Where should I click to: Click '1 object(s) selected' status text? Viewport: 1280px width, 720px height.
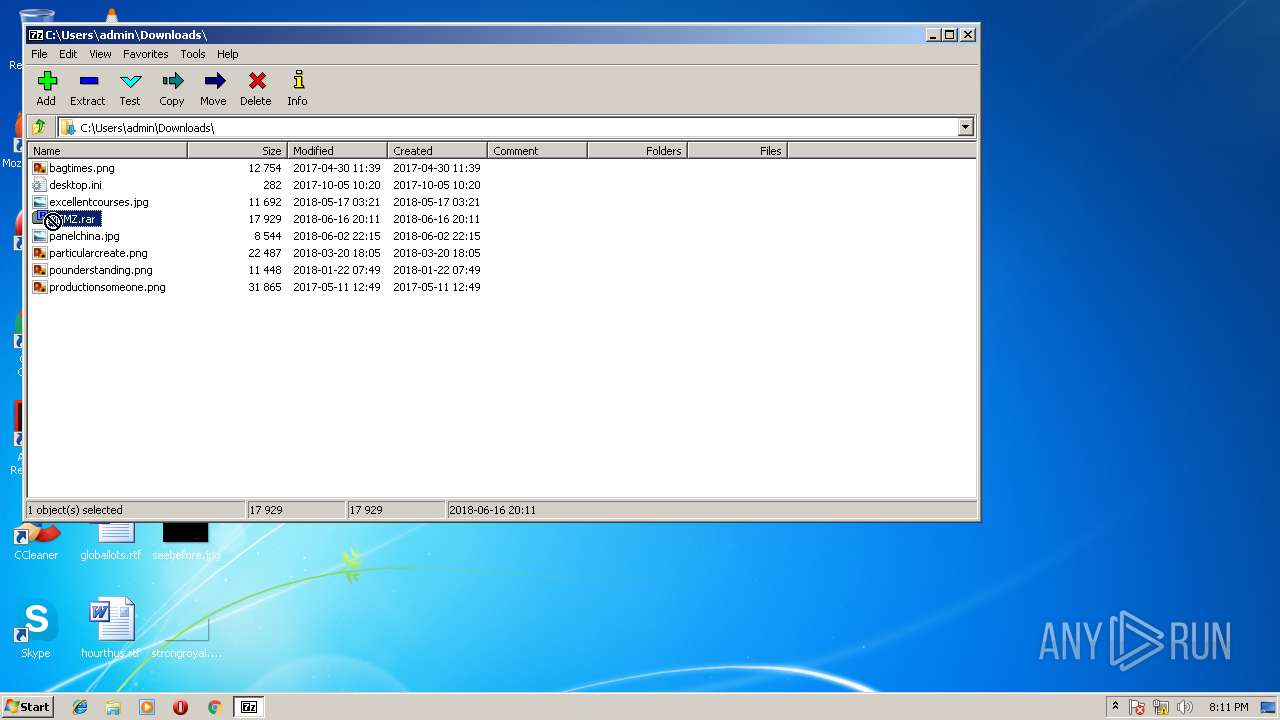75,510
